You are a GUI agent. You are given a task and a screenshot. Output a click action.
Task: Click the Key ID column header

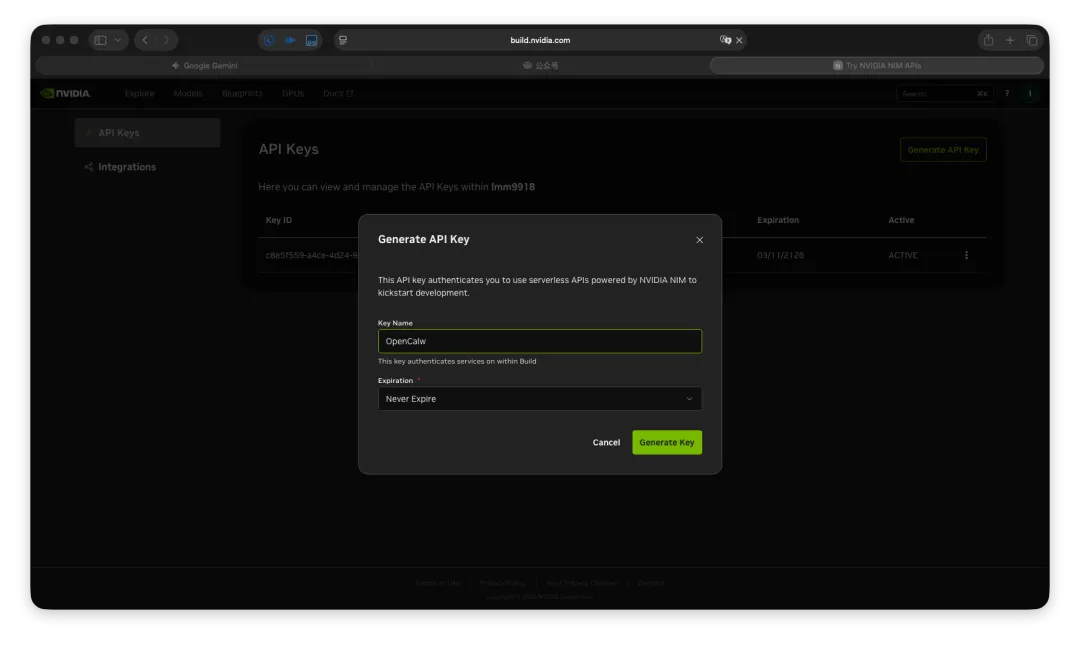coord(279,220)
